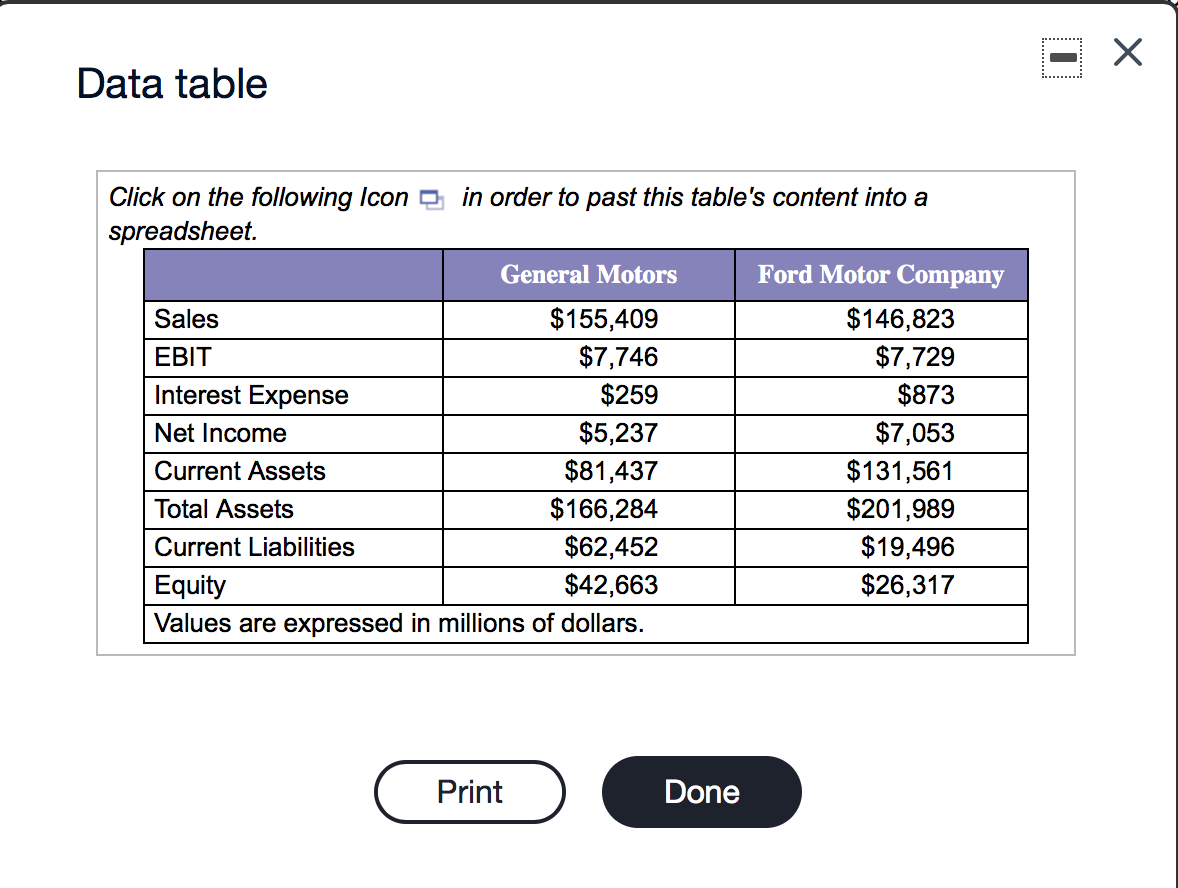Screen dimensions: 1178x888
Task: Click the Sales row label
Action: 187,319
